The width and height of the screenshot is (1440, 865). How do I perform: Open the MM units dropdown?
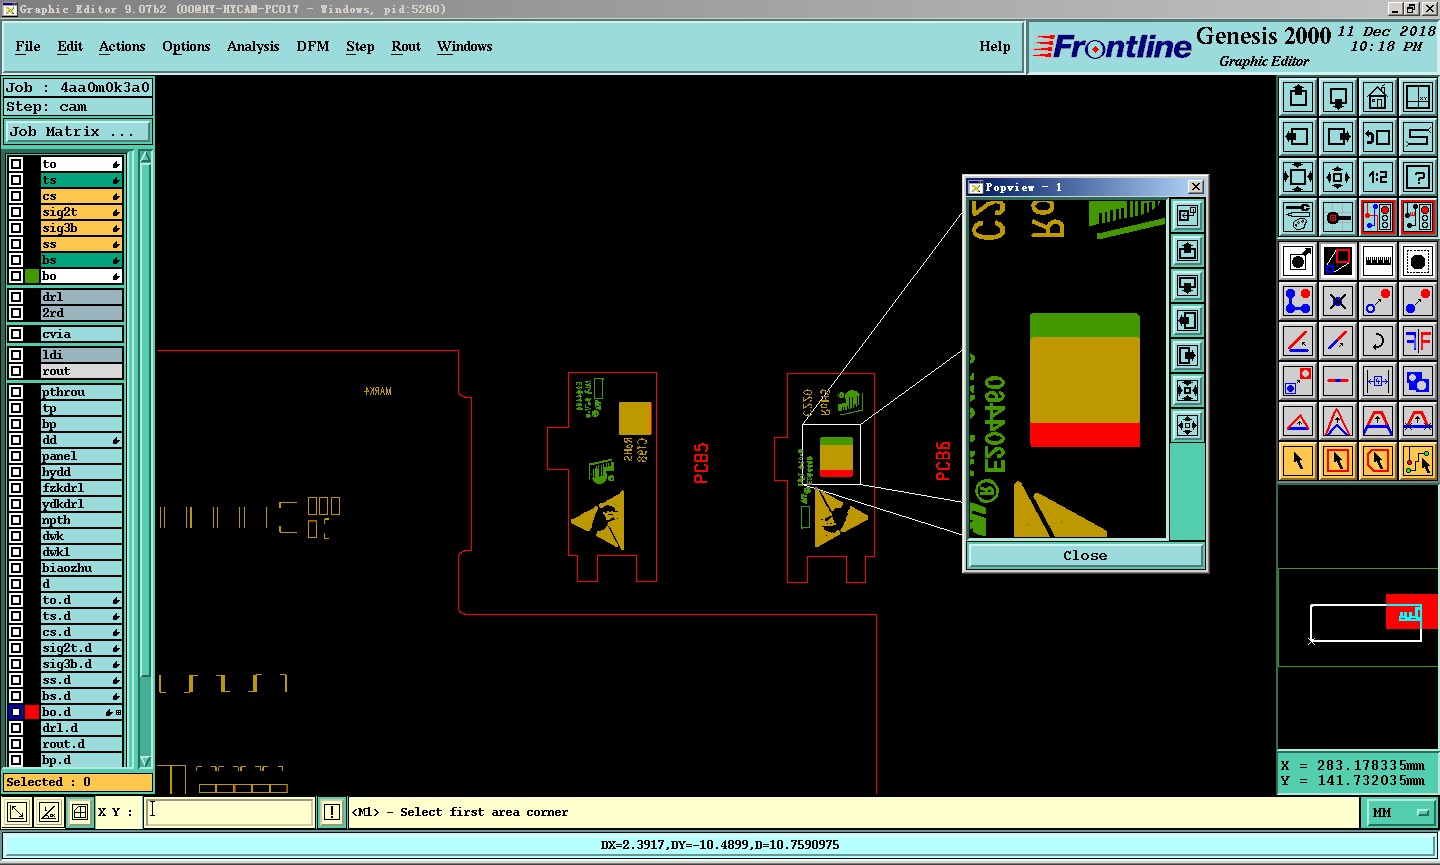pos(1400,813)
